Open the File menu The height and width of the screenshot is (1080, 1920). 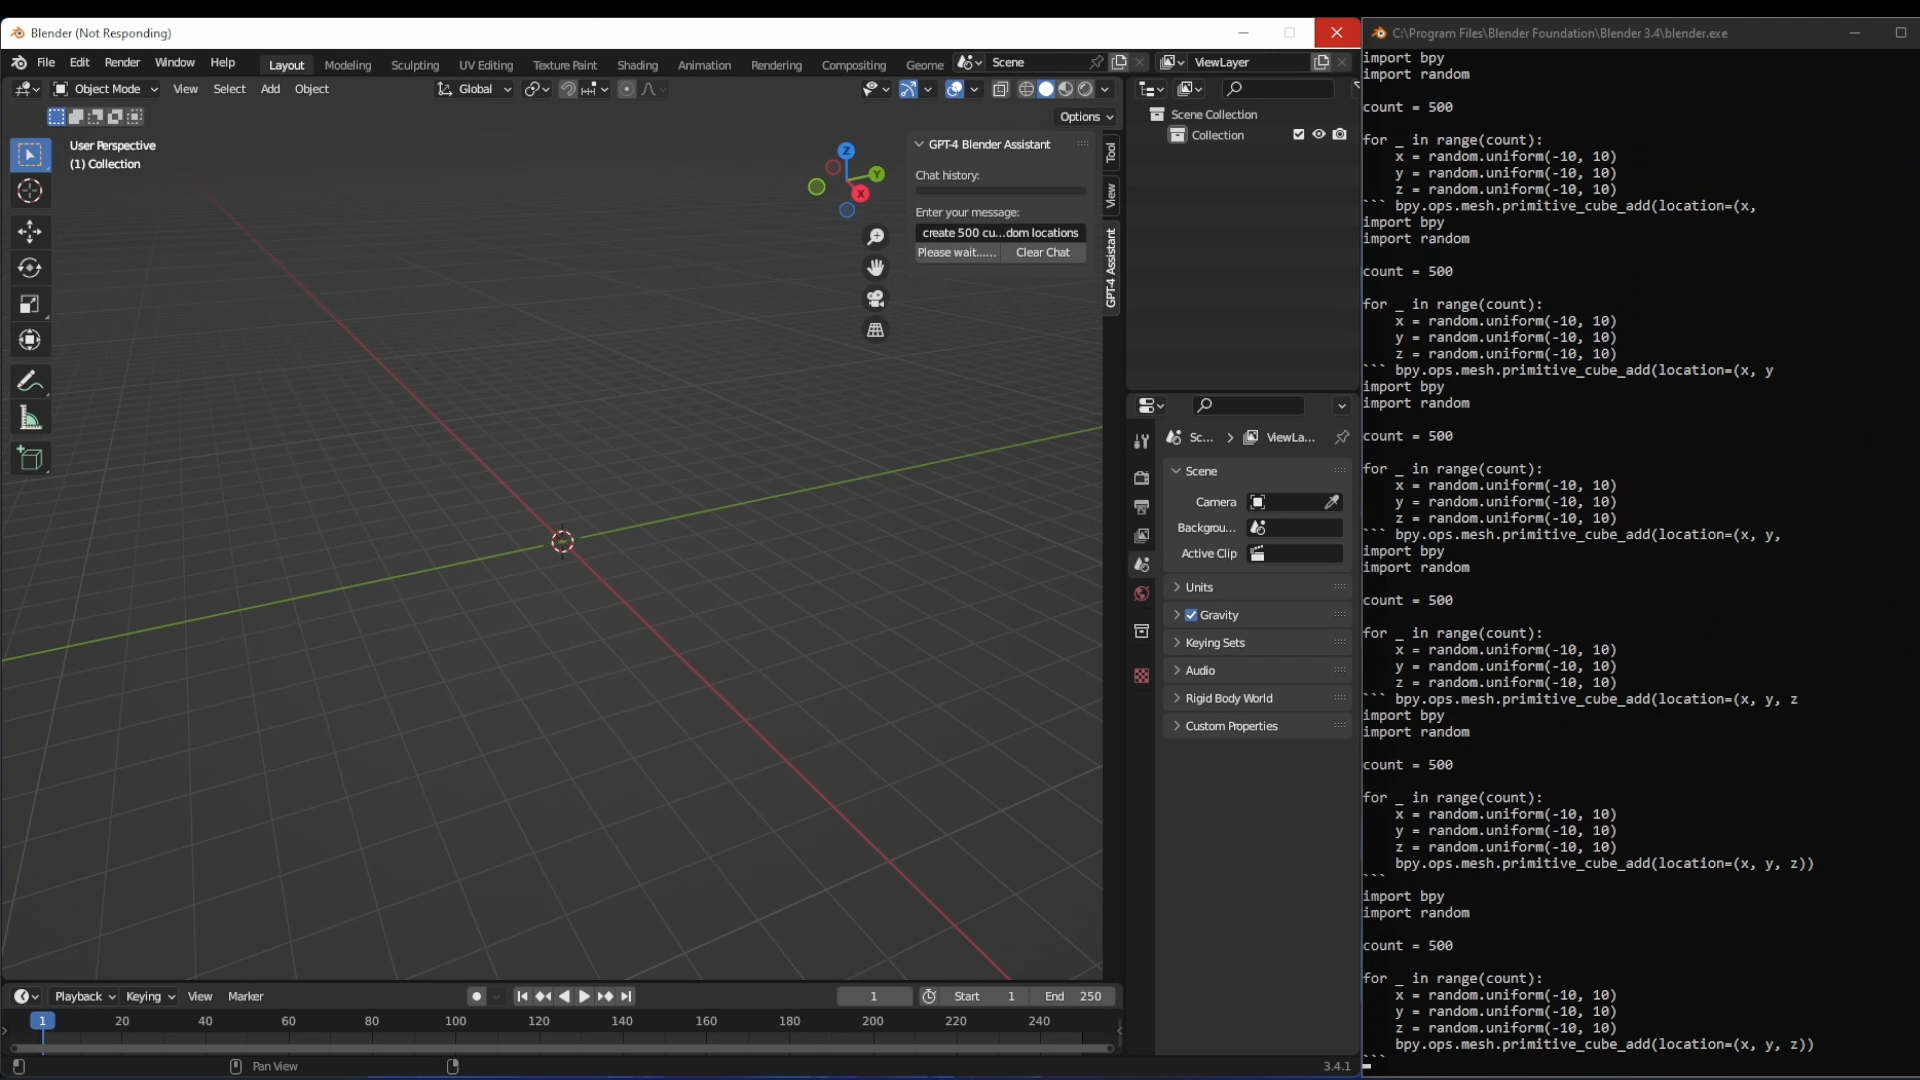46,62
